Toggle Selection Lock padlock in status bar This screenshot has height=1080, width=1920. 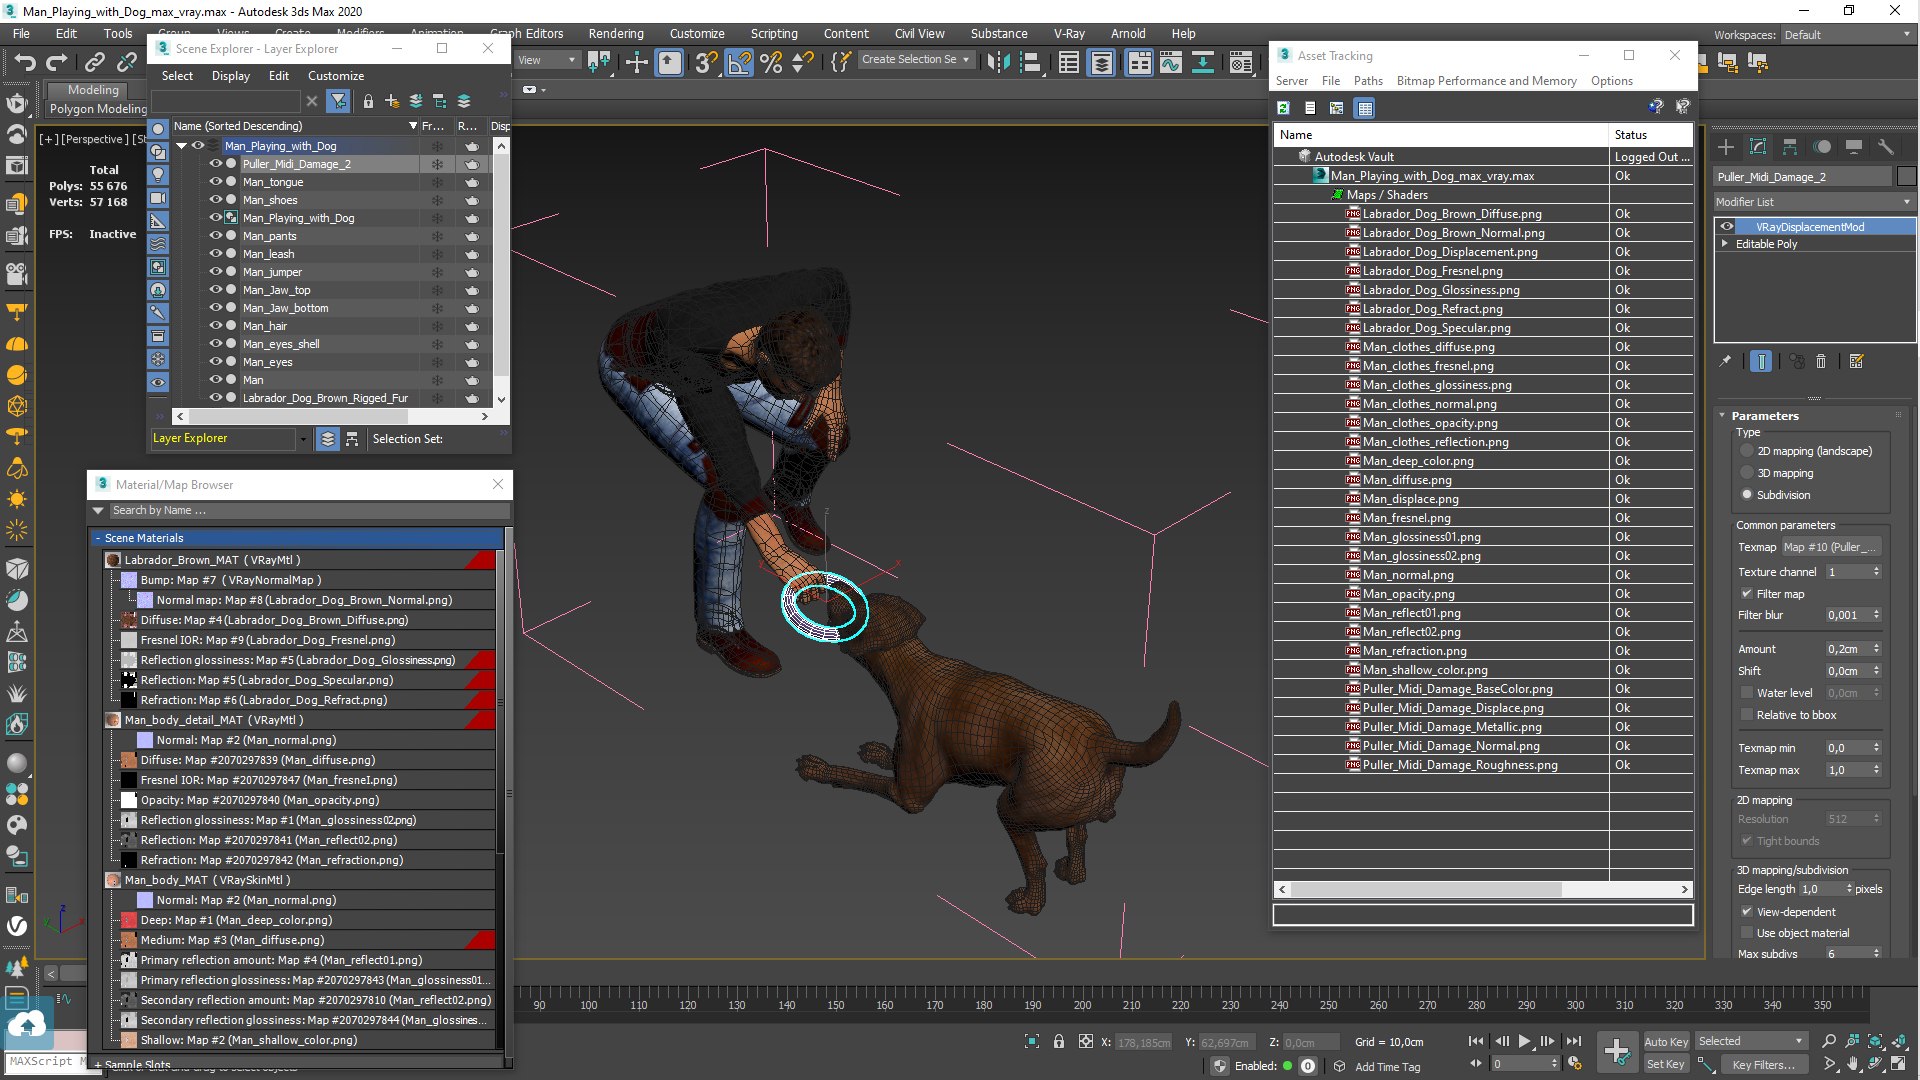pos(1059,1041)
